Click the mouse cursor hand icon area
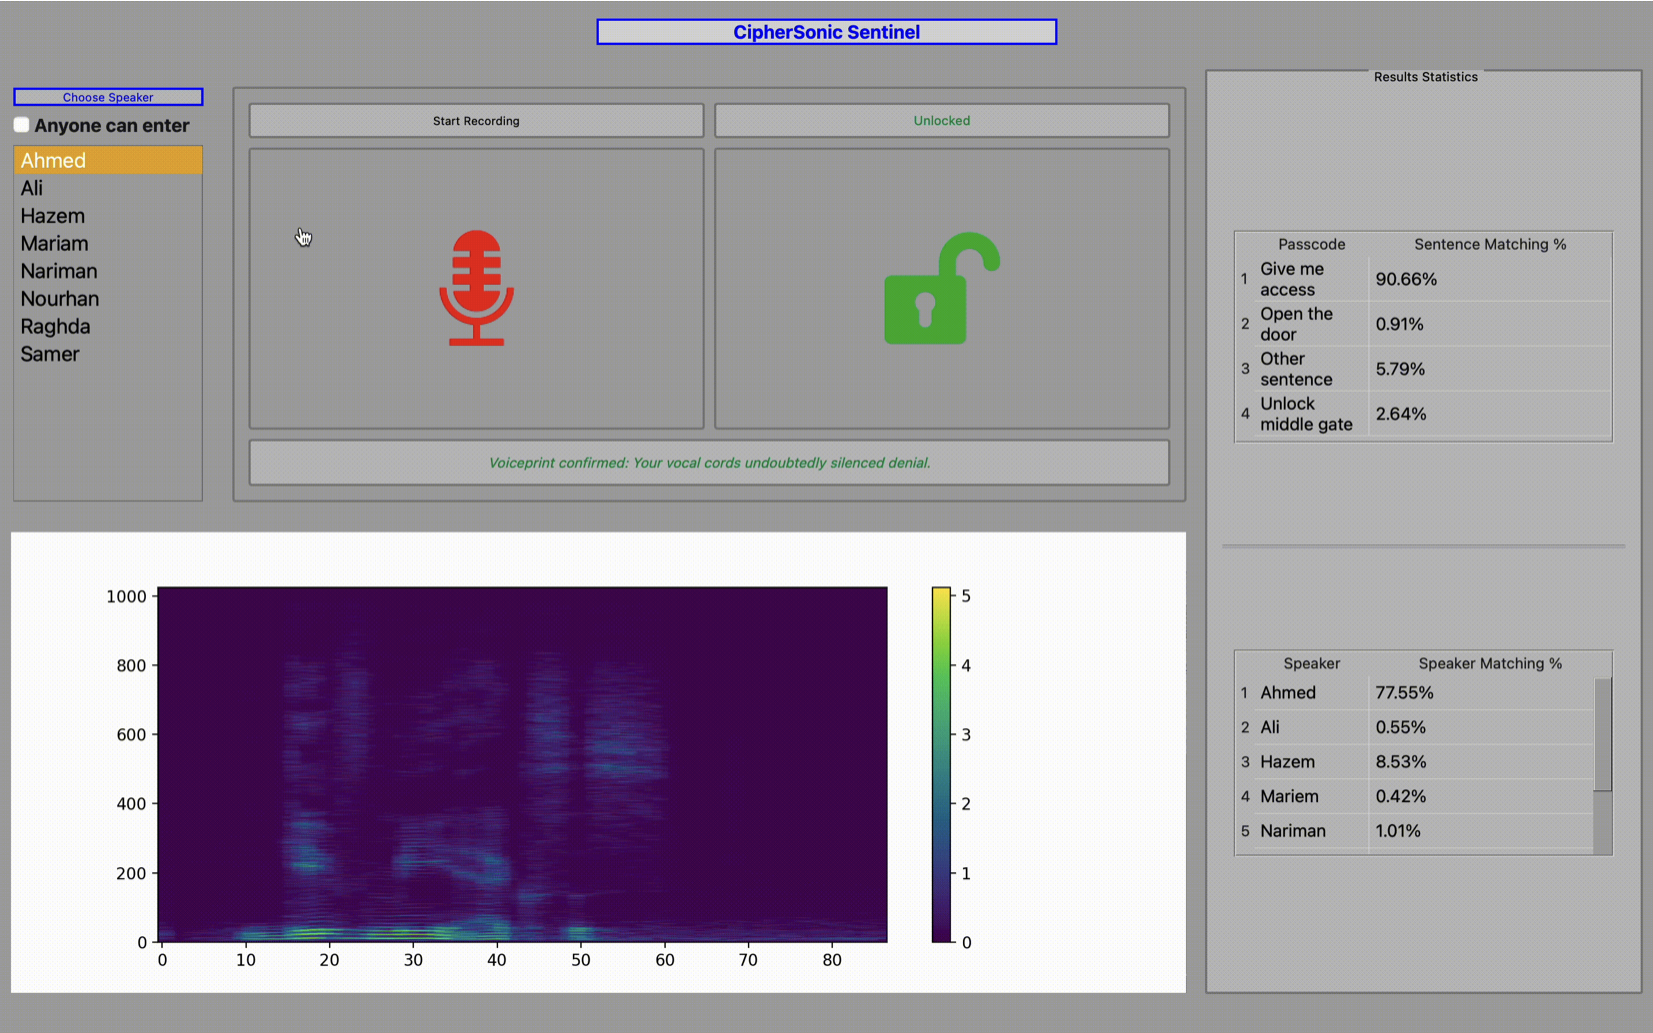This screenshot has width=1653, height=1033. click(x=304, y=237)
